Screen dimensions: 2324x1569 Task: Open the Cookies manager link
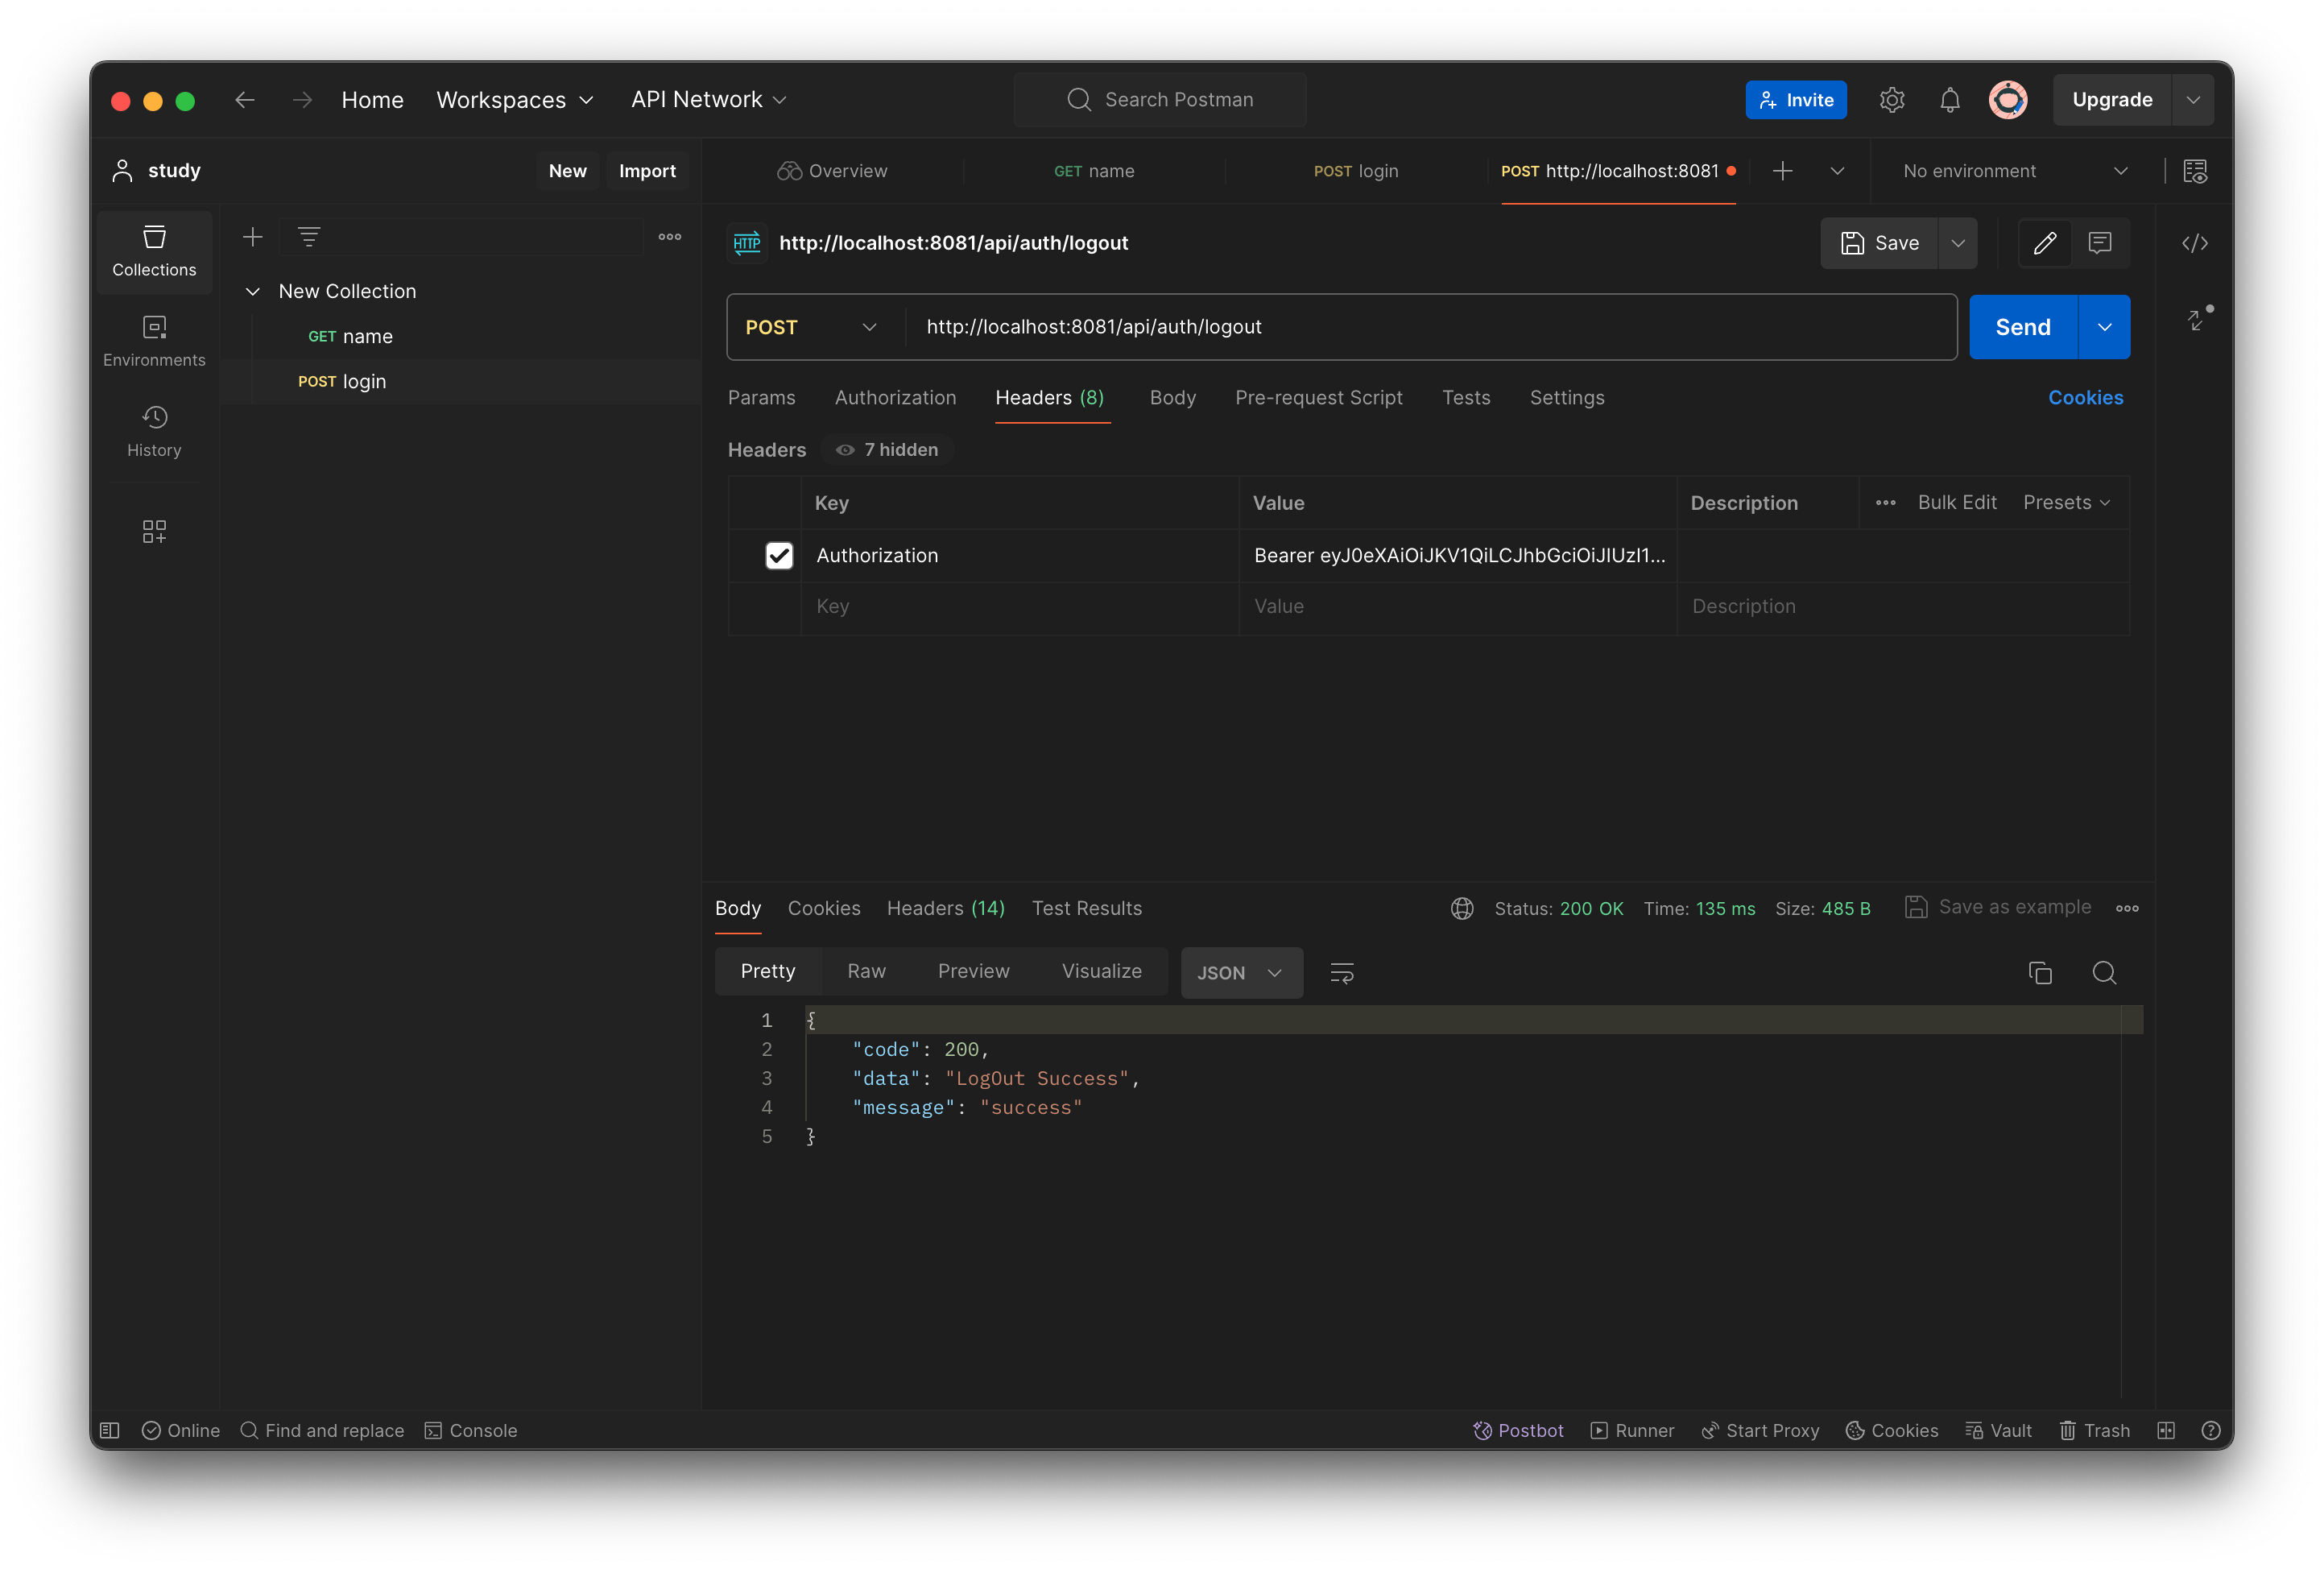point(2085,397)
